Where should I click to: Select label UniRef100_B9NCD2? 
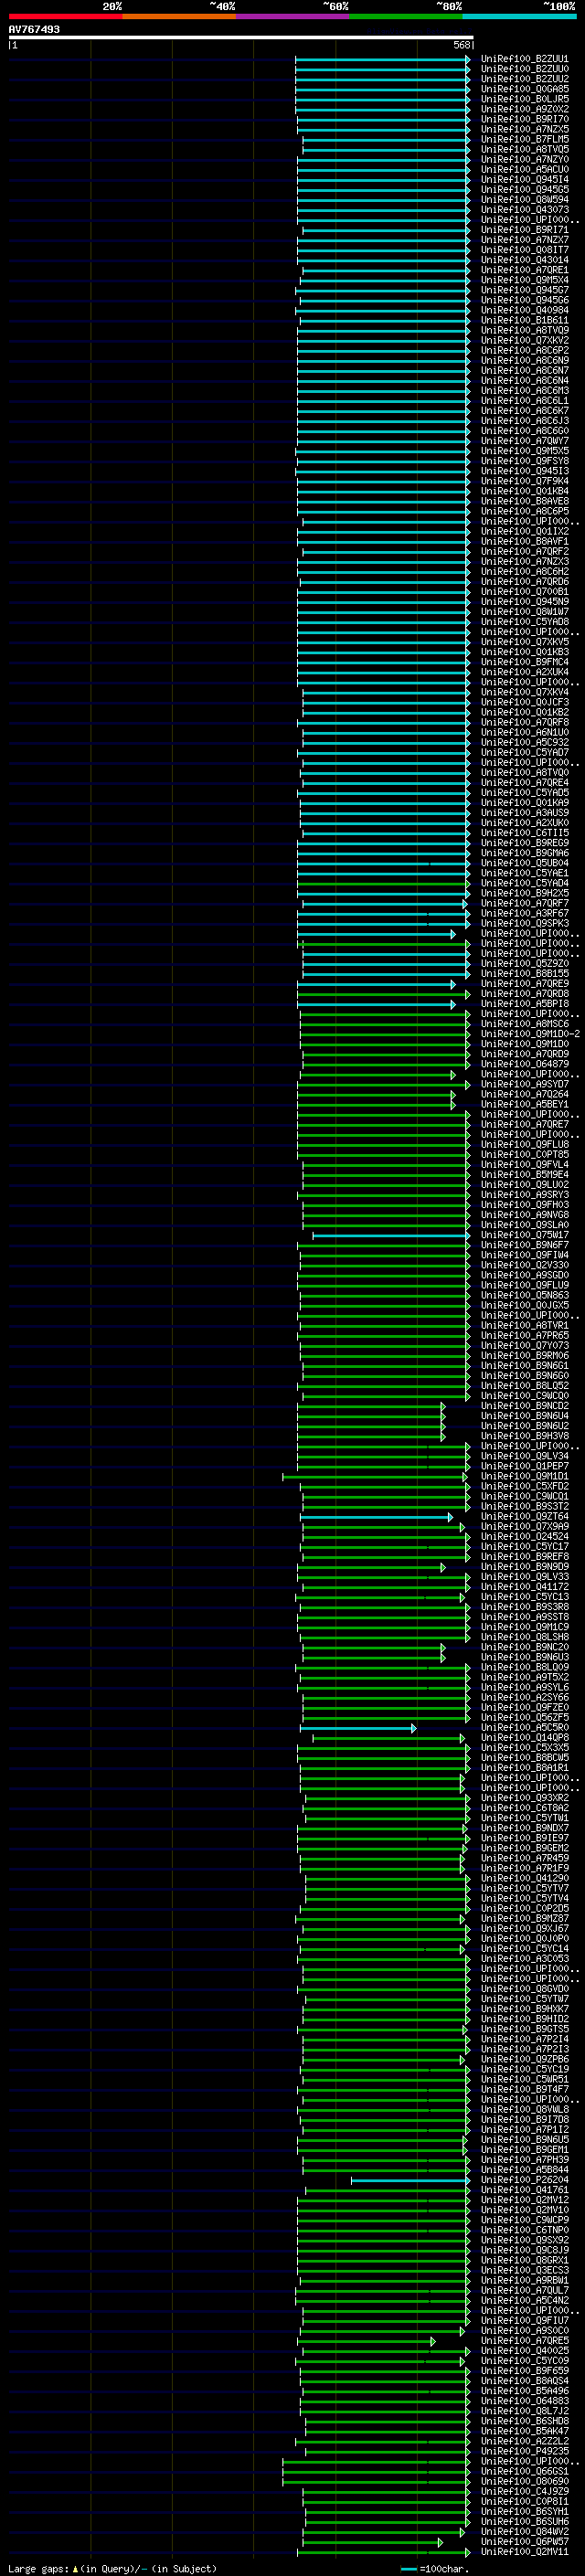[524, 1406]
